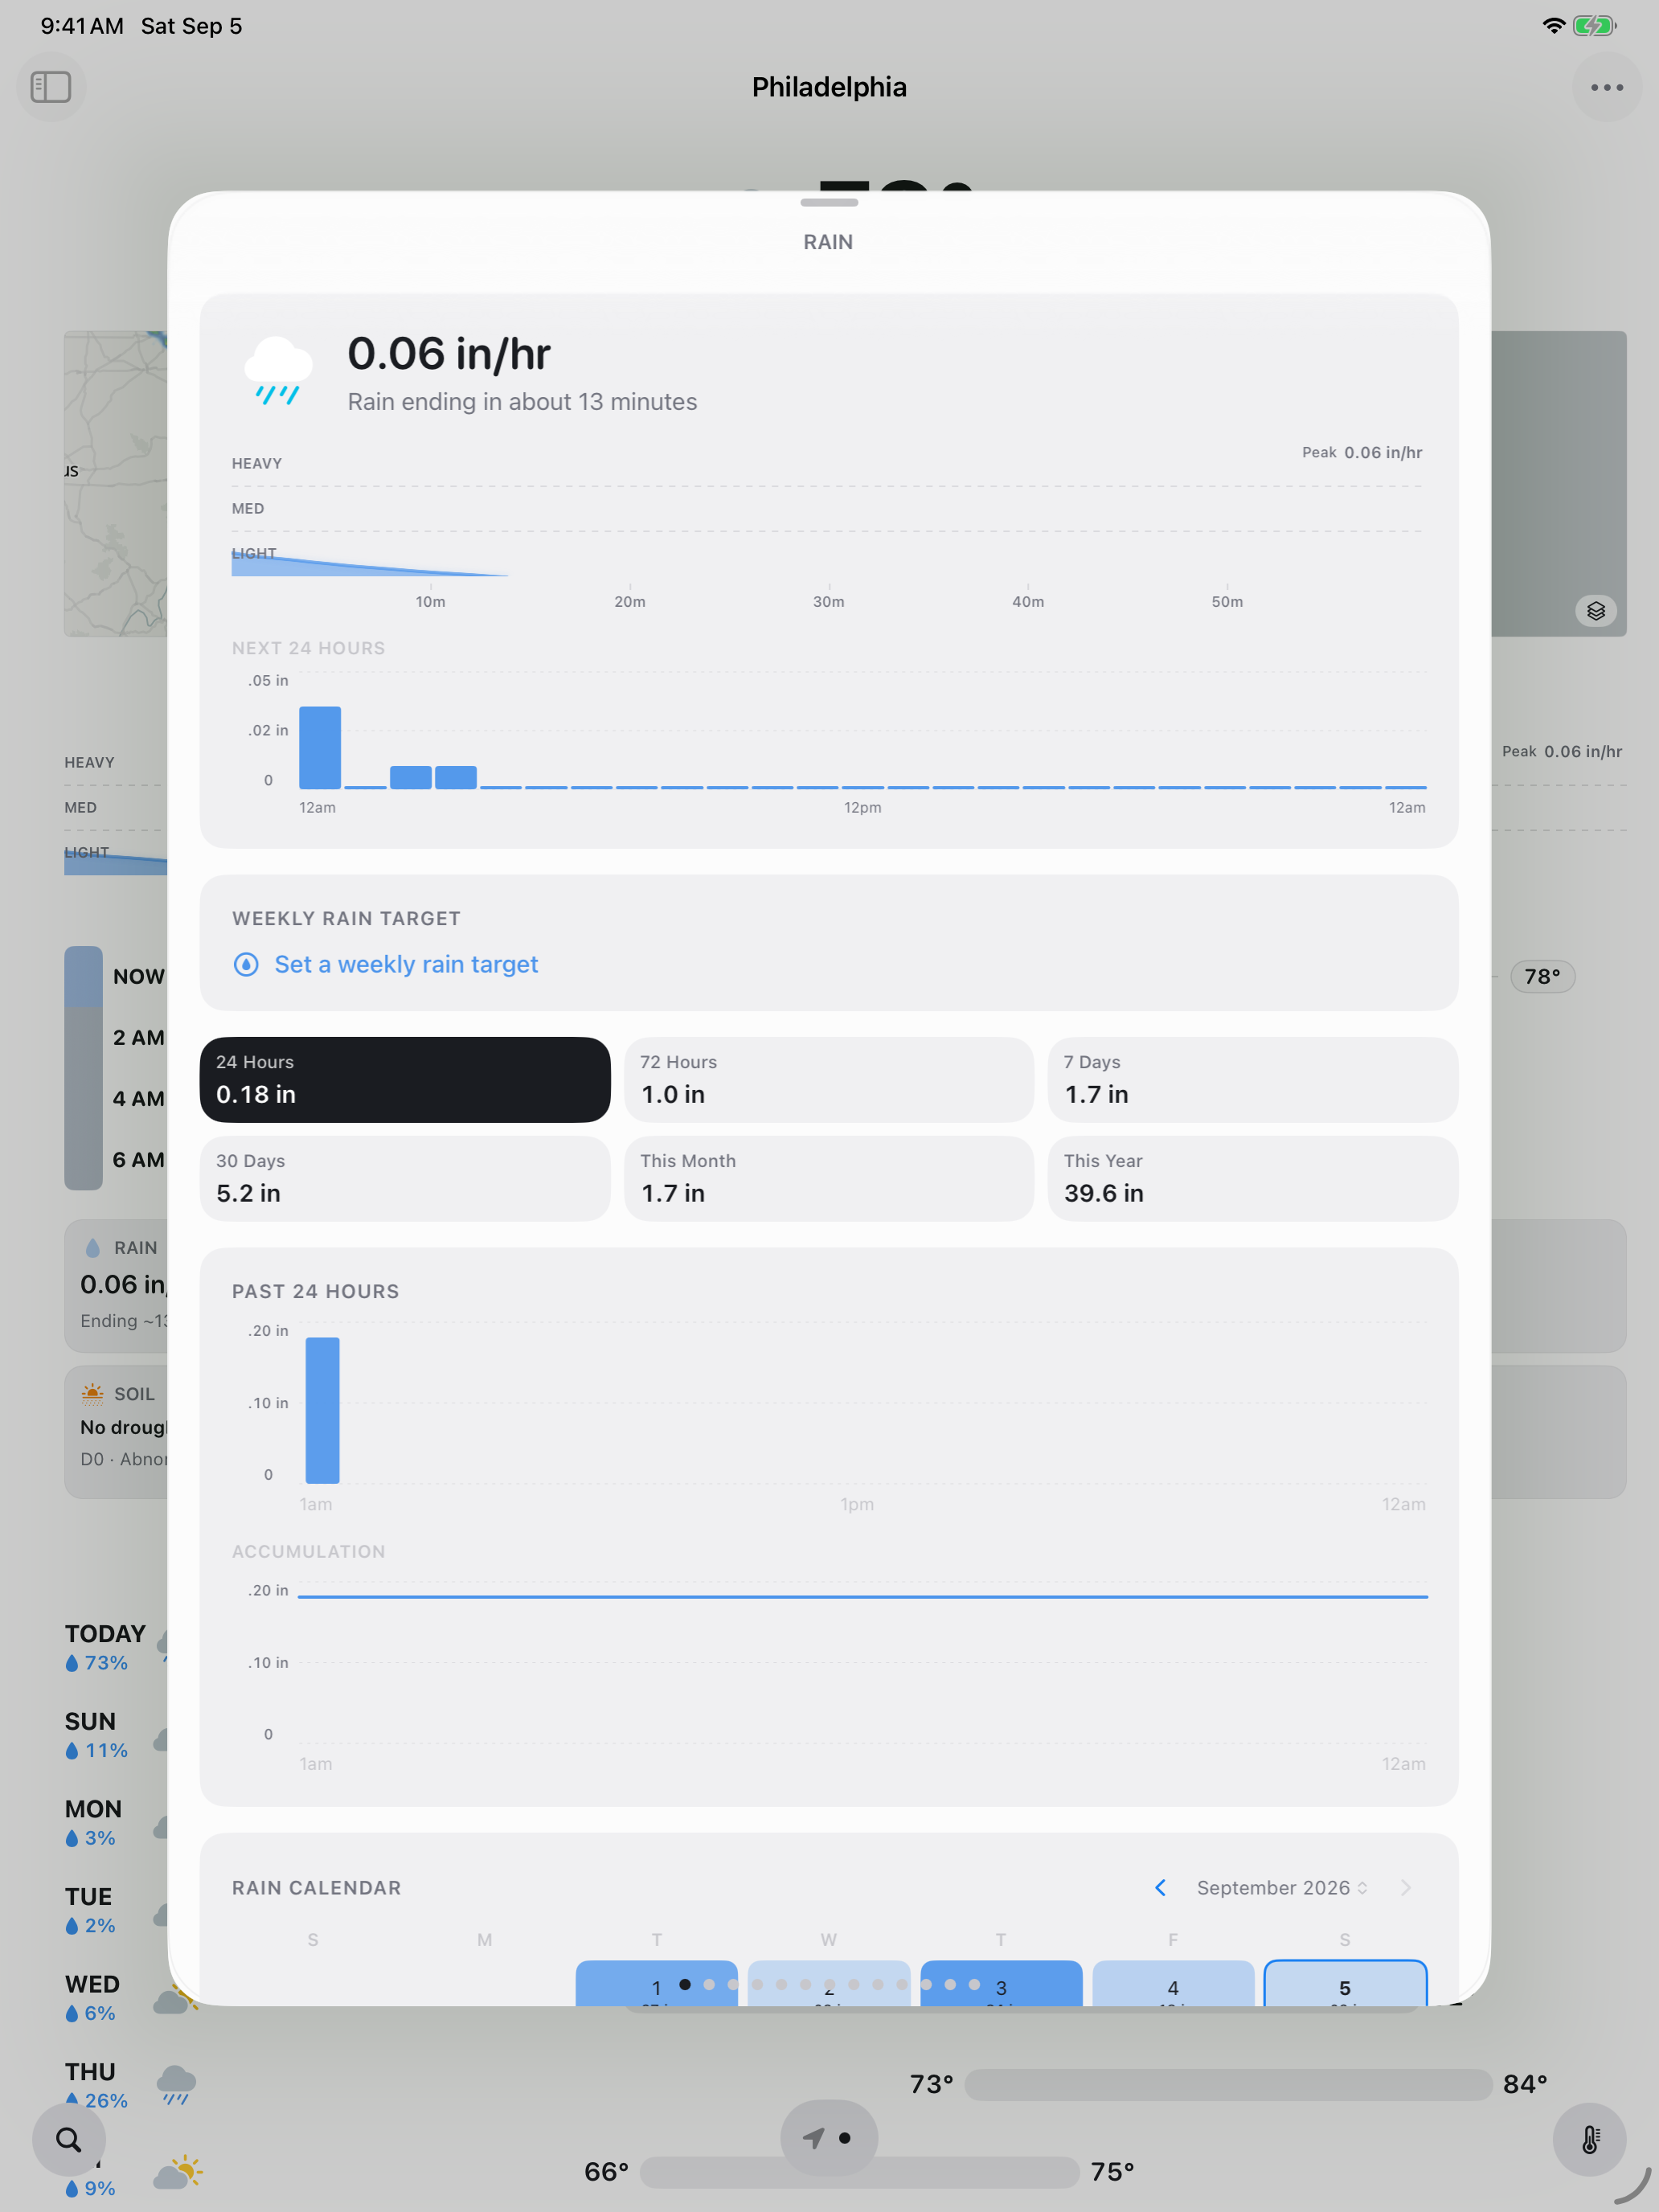Go to previous month in rain calendar
The image size is (1659, 2212).
pos(1160,1887)
